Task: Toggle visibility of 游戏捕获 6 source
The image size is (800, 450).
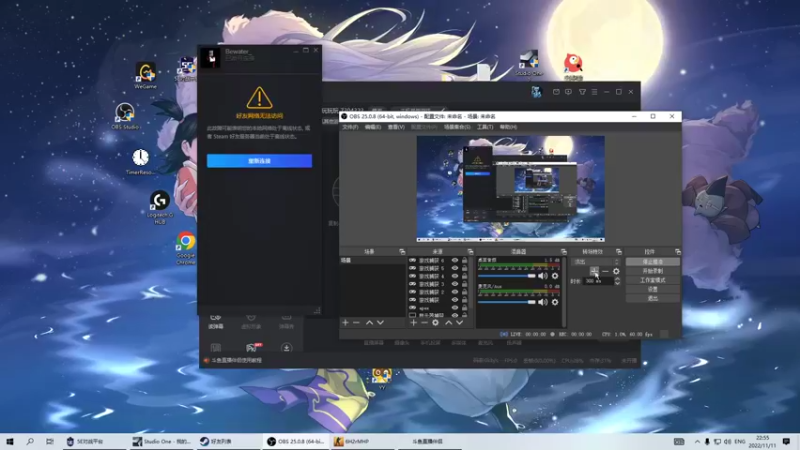Action: coord(455,260)
